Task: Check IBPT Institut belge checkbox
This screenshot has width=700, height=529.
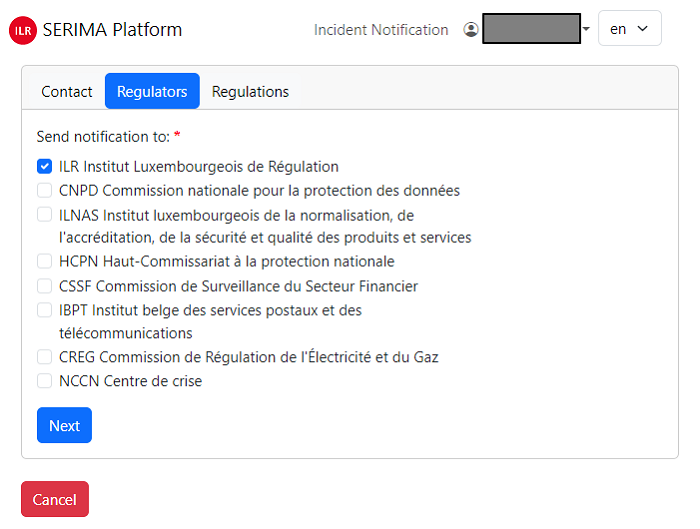Action: click(x=44, y=309)
